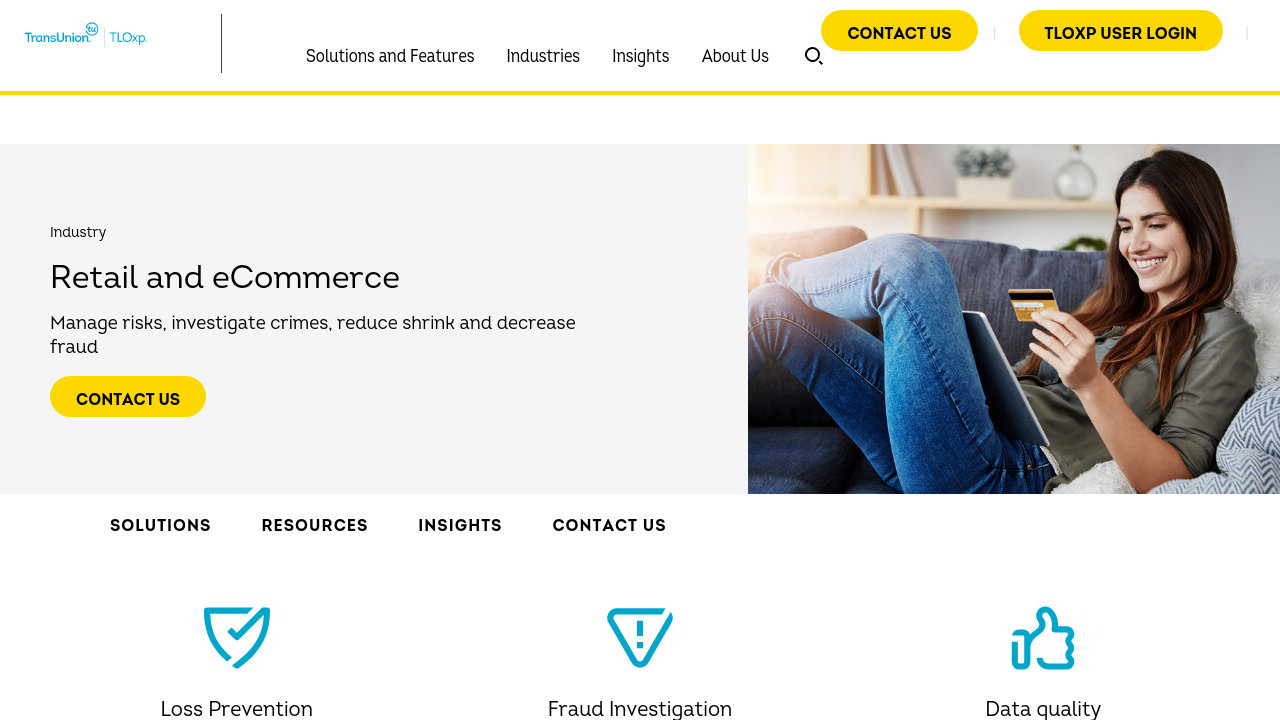Switch to the Insights section tab
This screenshot has width=1280, height=720.
click(460, 525)
